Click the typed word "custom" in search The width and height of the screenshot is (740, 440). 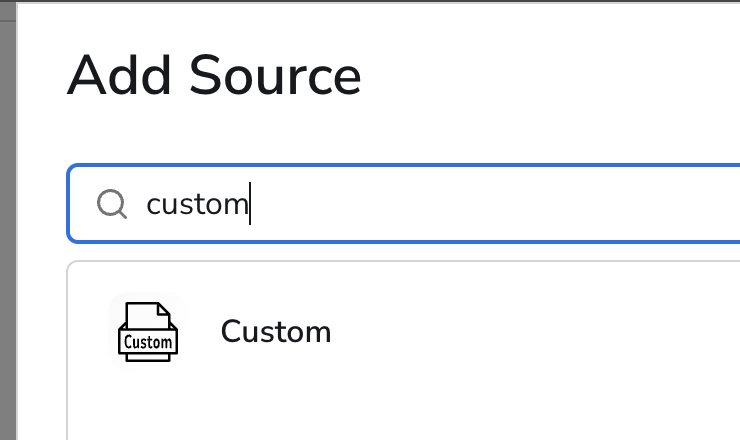point(196,204)
